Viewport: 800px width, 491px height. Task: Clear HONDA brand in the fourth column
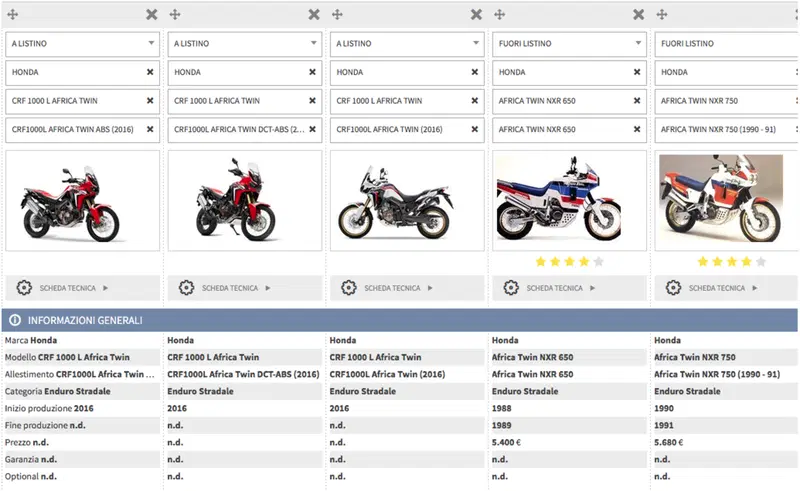[637, 72]
